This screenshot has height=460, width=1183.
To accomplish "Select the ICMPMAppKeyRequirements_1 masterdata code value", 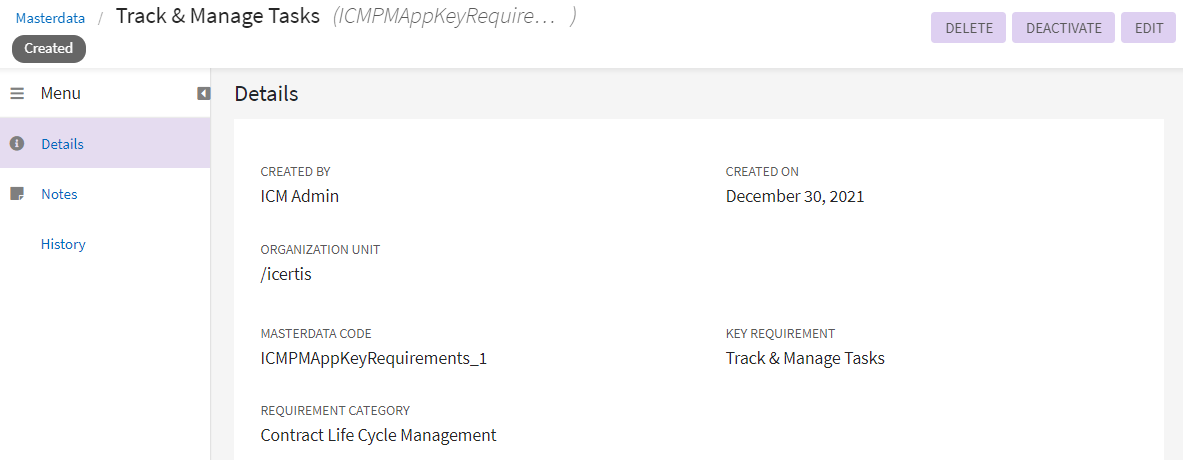I will 373,358.
